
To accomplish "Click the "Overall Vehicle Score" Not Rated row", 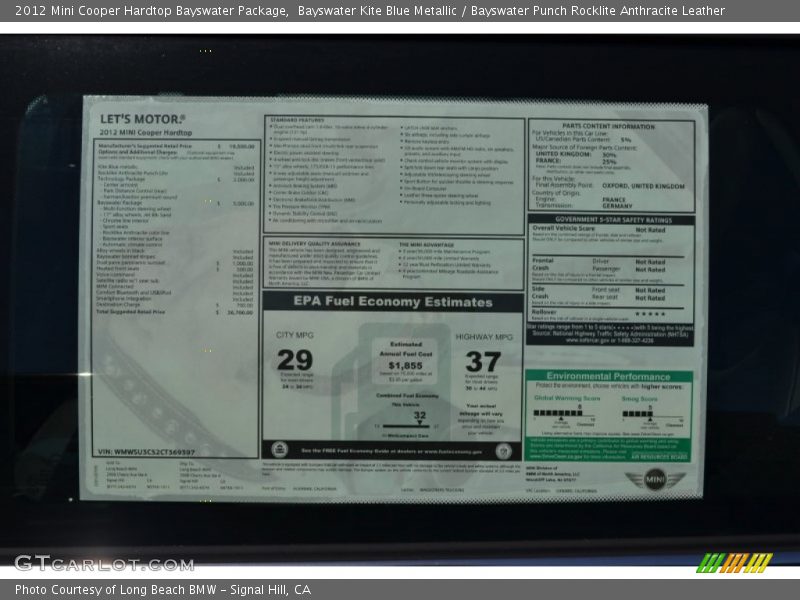I will tap(599, 229).
